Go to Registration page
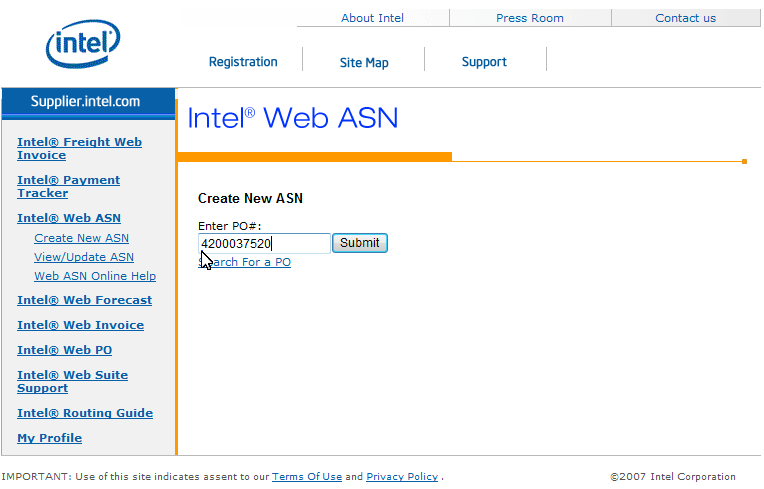This screenshot has width=764, height=489. pos(243,62)
